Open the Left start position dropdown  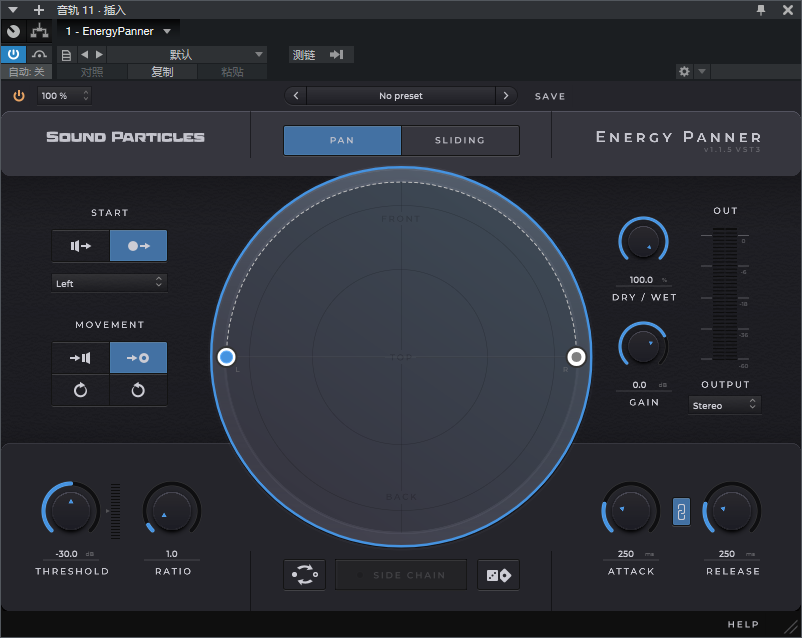[x=109, y=283]
